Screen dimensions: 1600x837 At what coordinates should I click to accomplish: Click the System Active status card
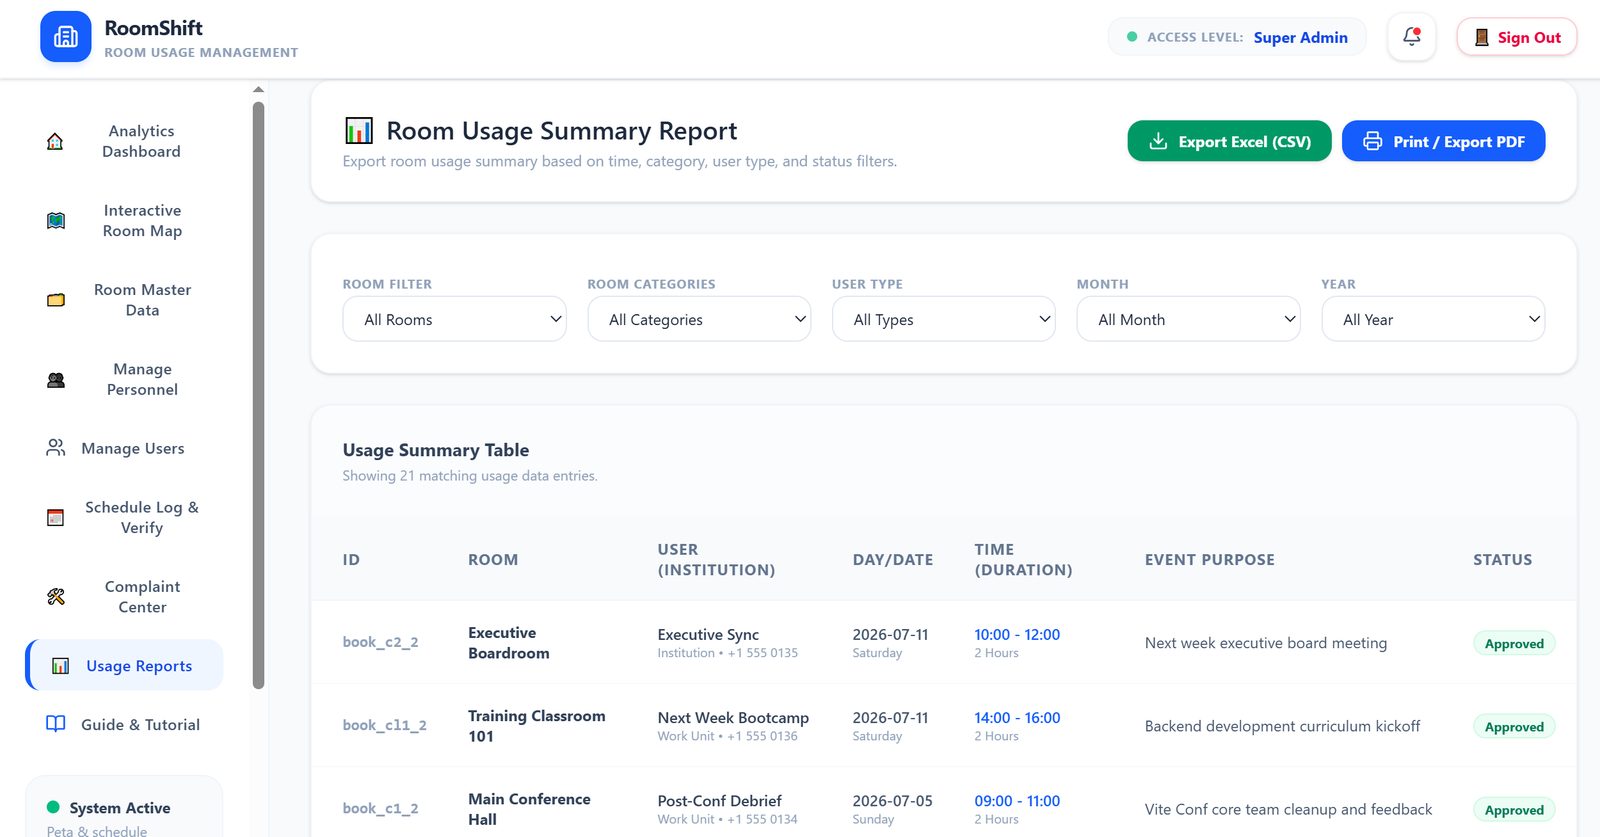click(x=124, y=807)
